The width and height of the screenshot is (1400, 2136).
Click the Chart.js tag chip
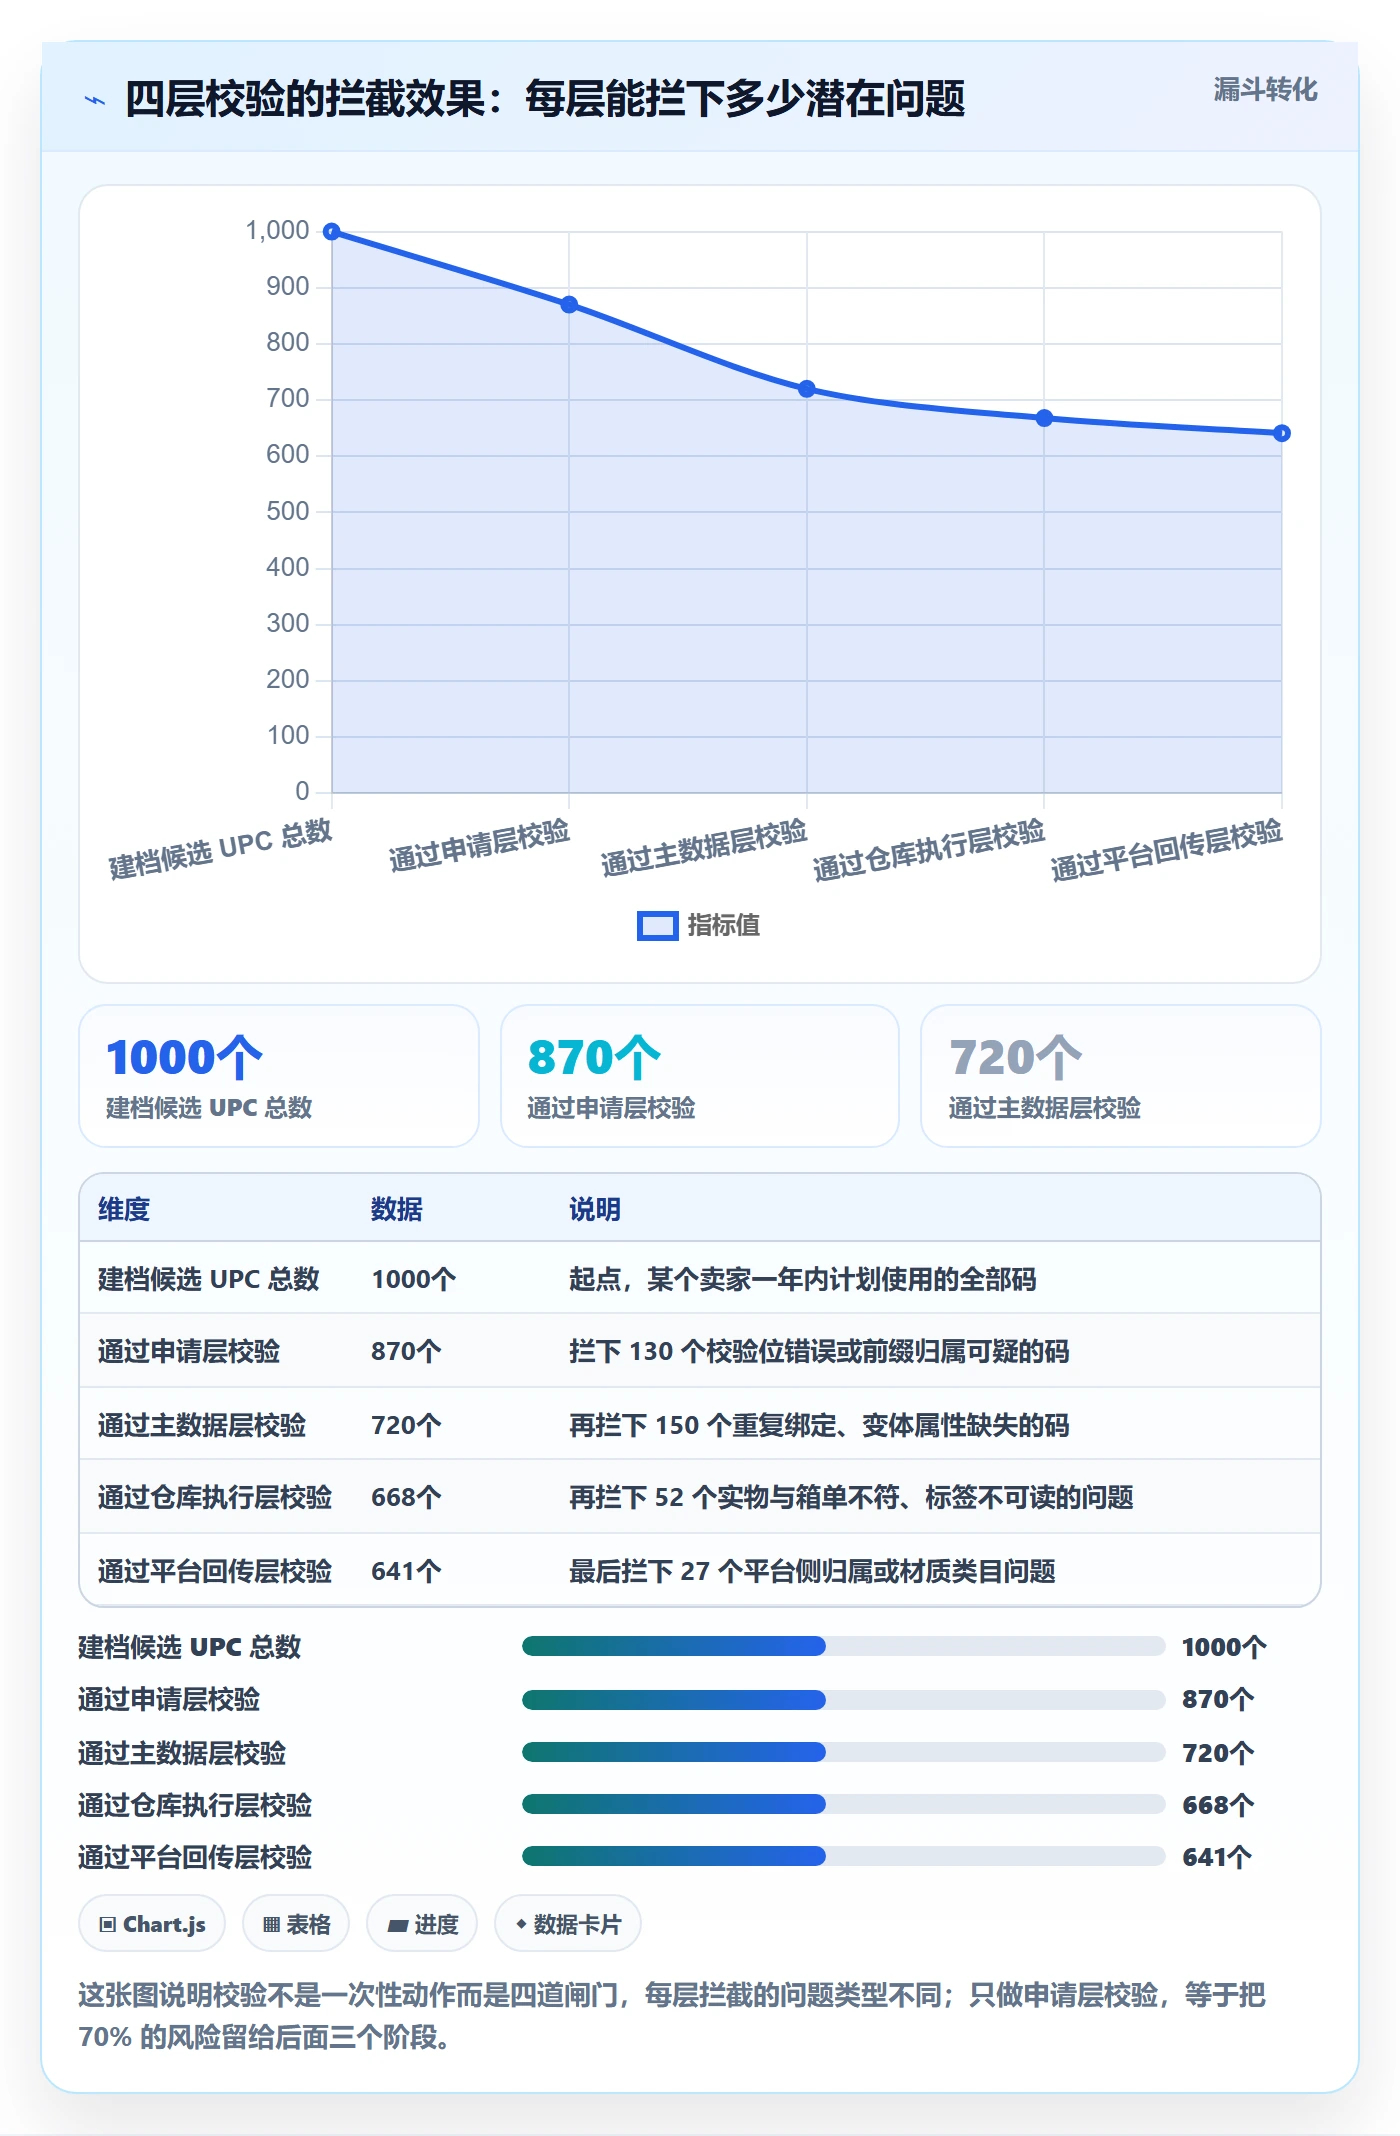point(152,1924)
